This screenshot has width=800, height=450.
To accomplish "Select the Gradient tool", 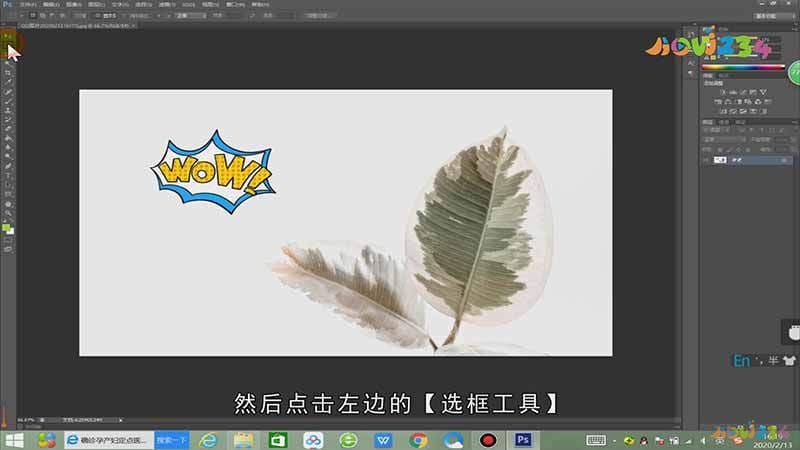I will [x=8, y=138].
